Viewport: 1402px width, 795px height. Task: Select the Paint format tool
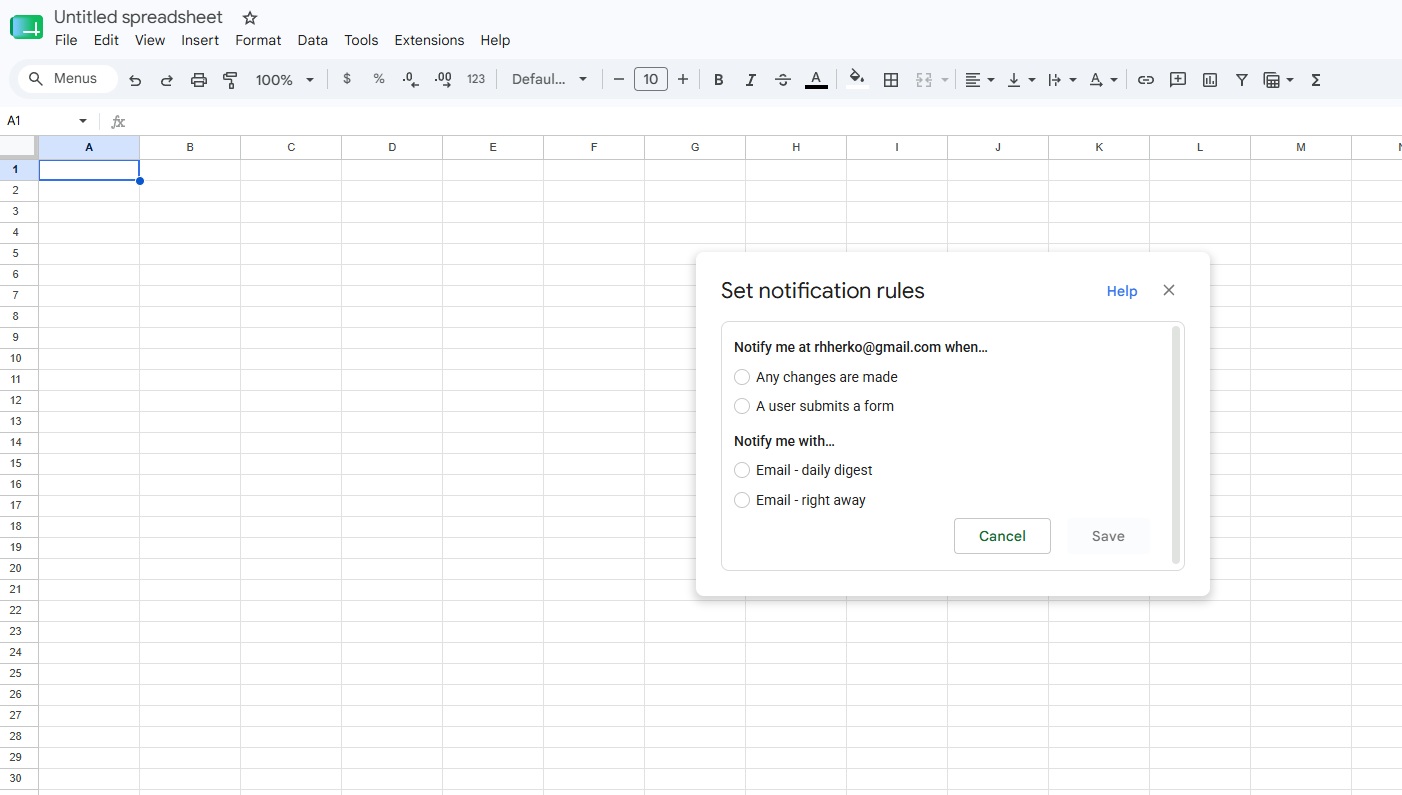(x=230, y=80)
